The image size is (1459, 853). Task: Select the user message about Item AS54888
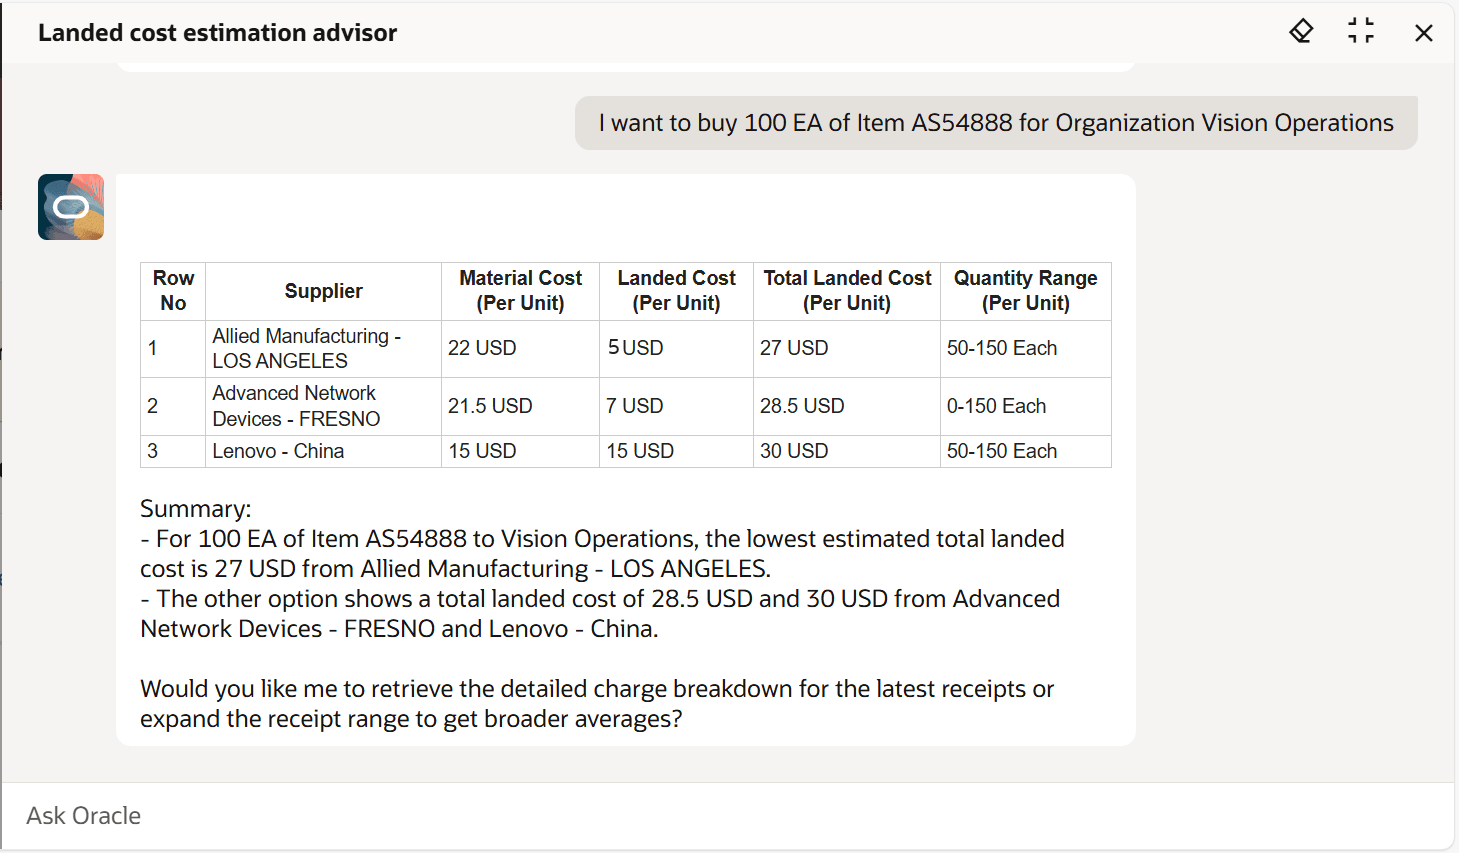pyautogui.click(x=994, y=122)
